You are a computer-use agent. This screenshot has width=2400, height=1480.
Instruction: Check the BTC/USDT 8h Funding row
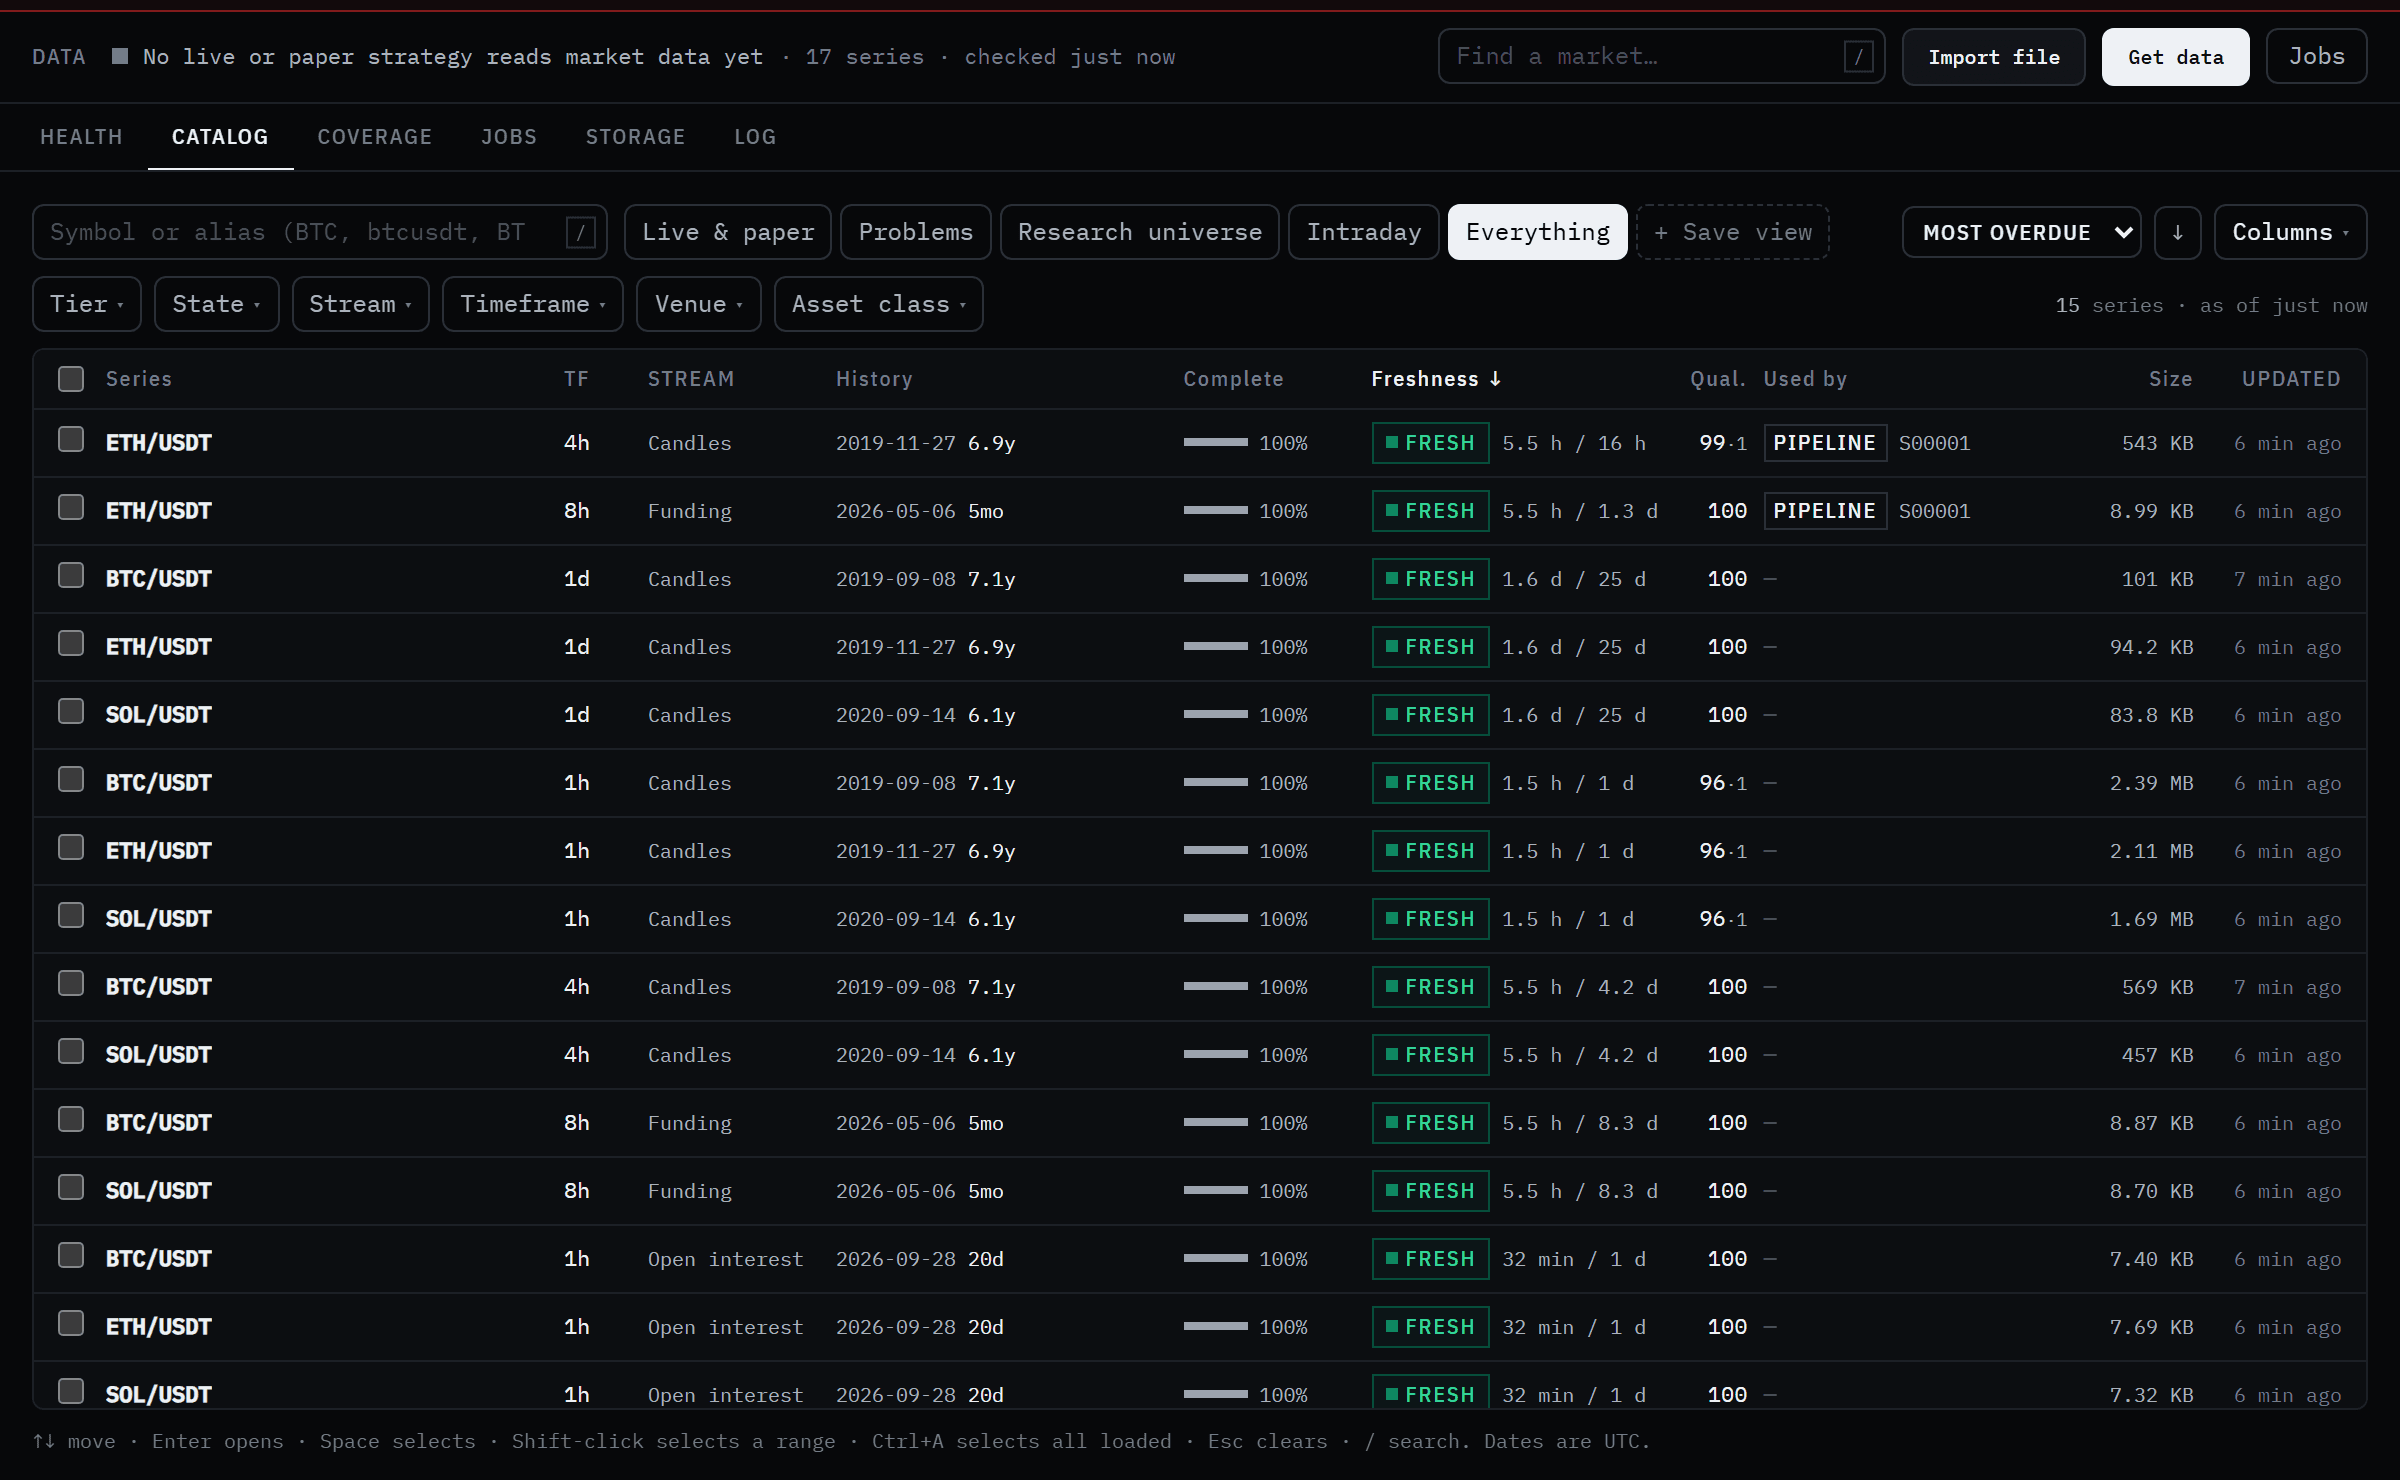(x=71, y=1120)
